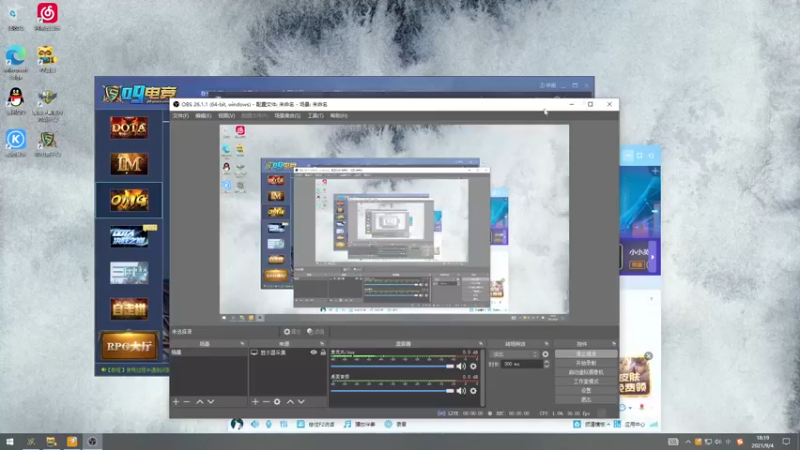This screenshot has width=800, height=450.
Task: Add a new scene with the plus icon
Action: coord(176,402)
